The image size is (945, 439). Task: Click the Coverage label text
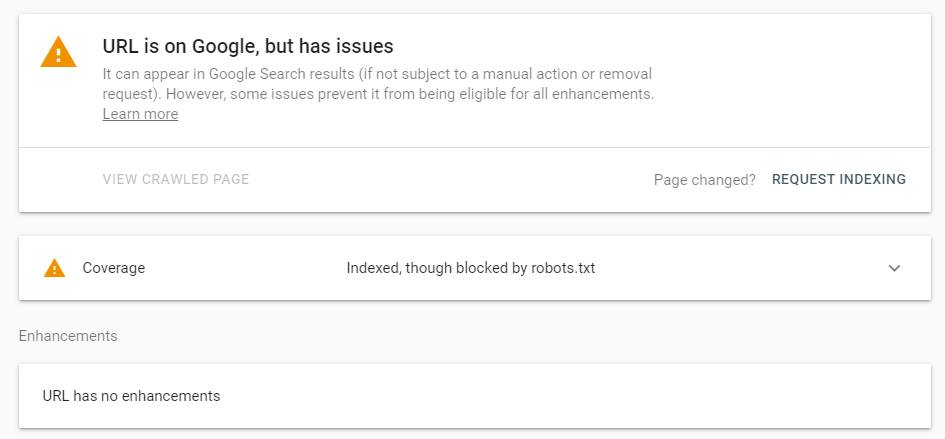pyautogui.click(x=113, y=268)
